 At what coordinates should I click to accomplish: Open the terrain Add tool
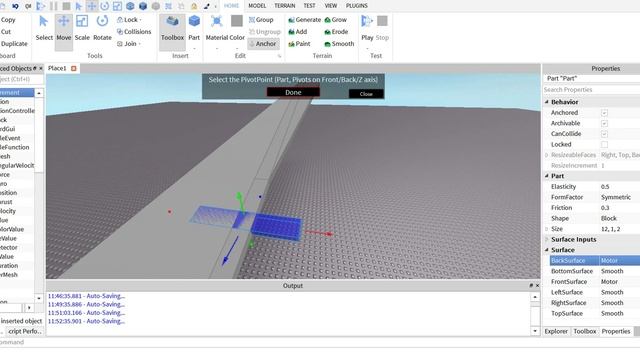[298, 31]
